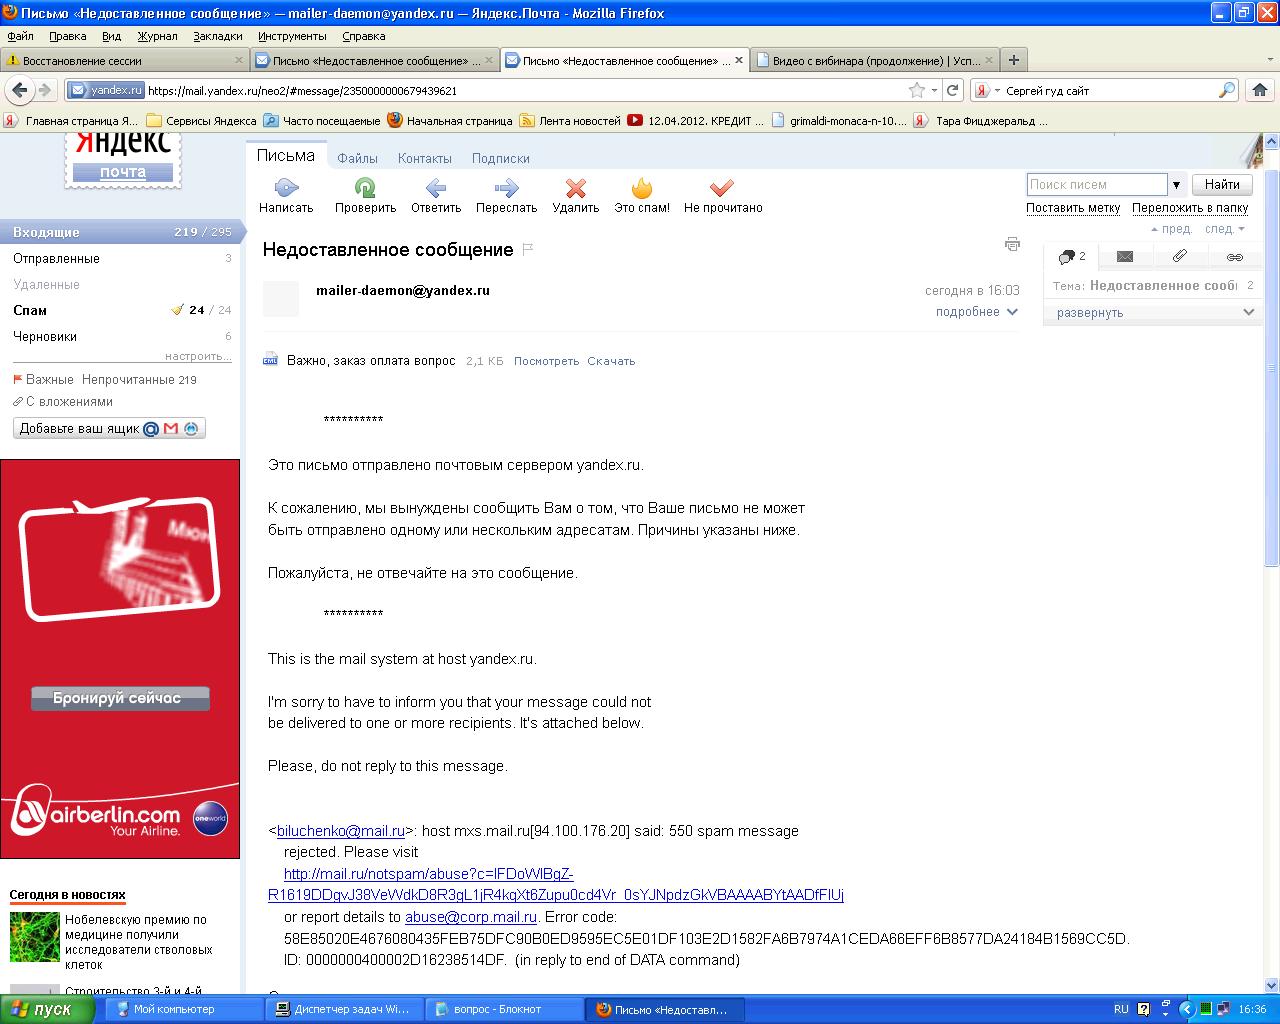Screen dimensions: 1280x1024
Task: Go forward with Firefox forward arrow
Action: click(45, 90)
